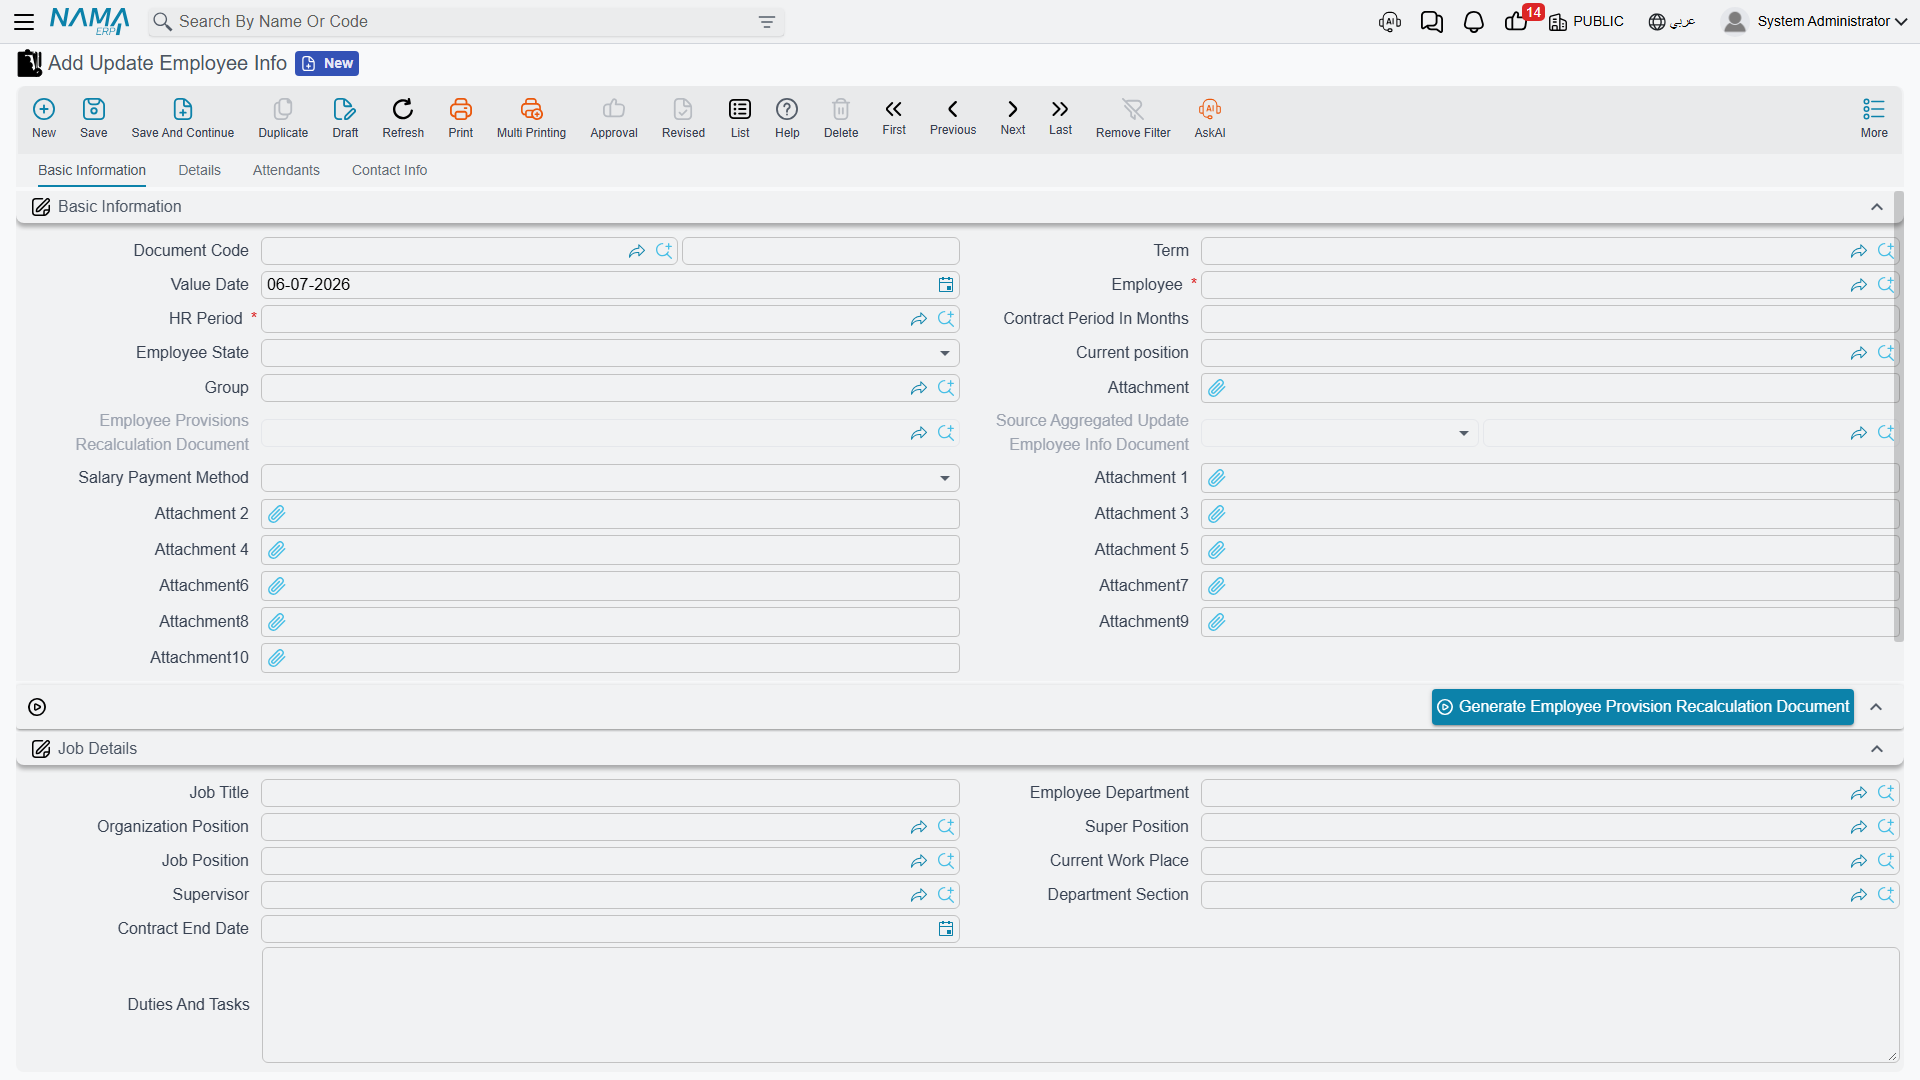Open the notifications bell
The image size is (1920, 1080).
tap(1473, 22)
